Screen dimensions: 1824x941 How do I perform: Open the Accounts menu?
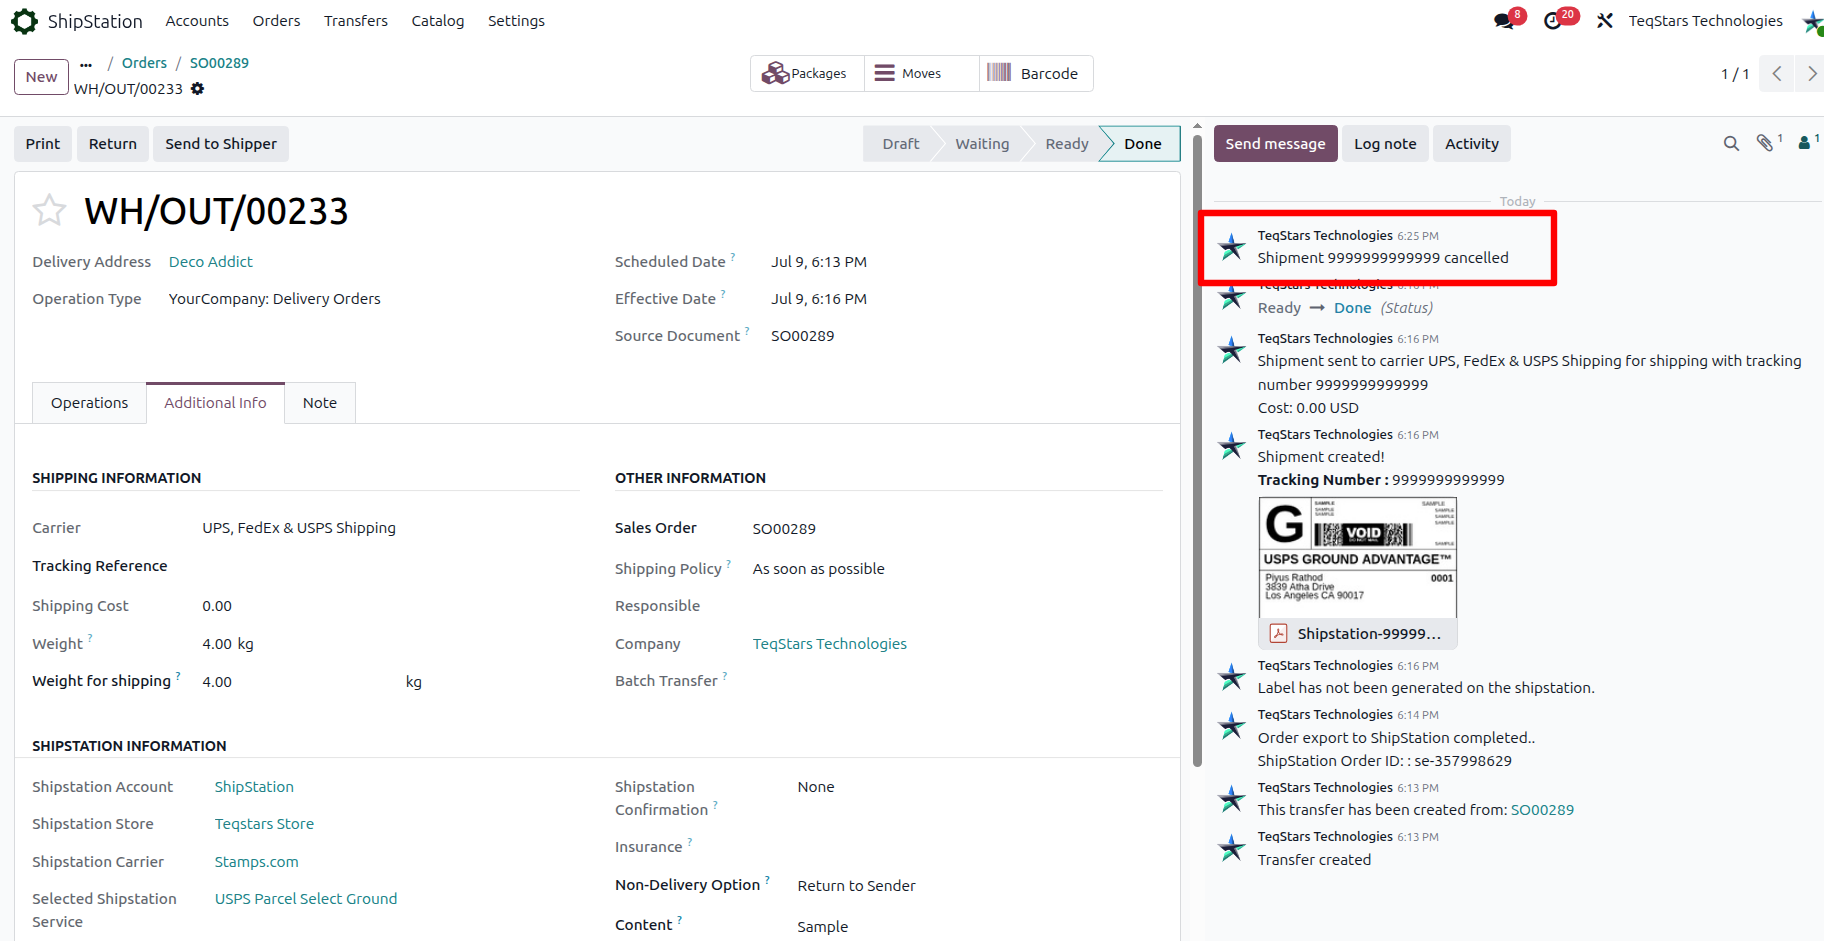[x=197, y=21]
